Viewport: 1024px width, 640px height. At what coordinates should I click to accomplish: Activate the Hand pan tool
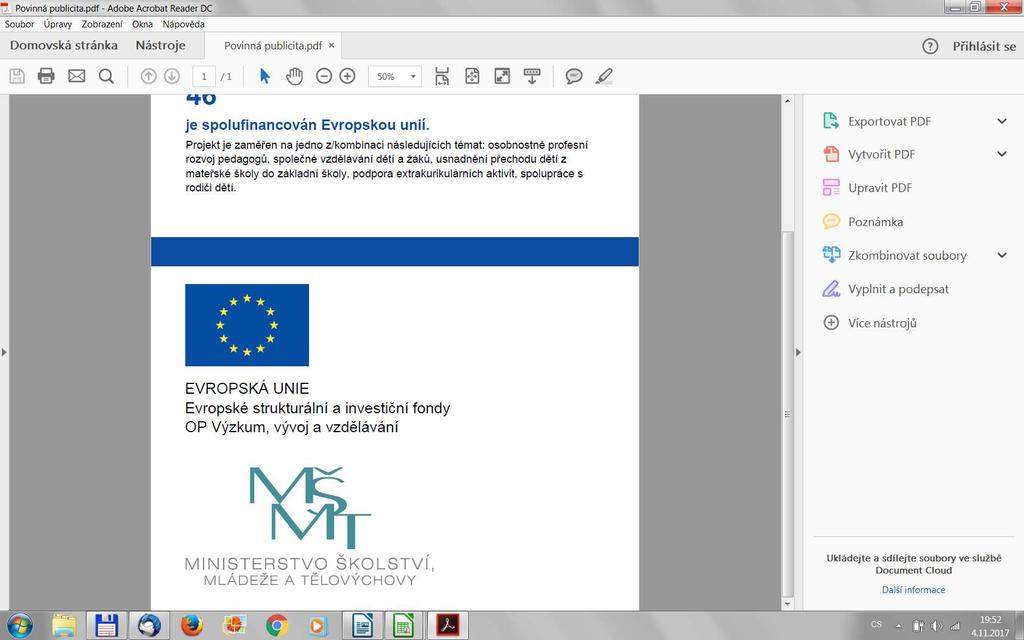295,76
